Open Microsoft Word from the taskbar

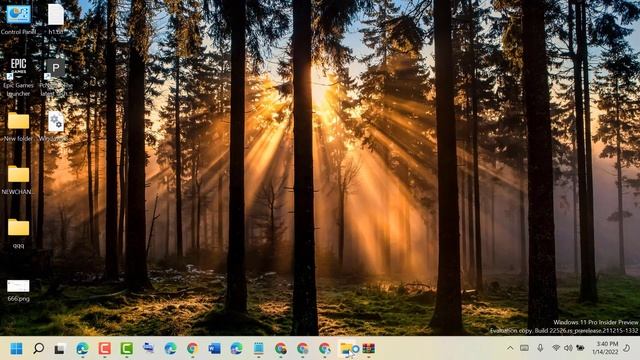pos(214,349)
